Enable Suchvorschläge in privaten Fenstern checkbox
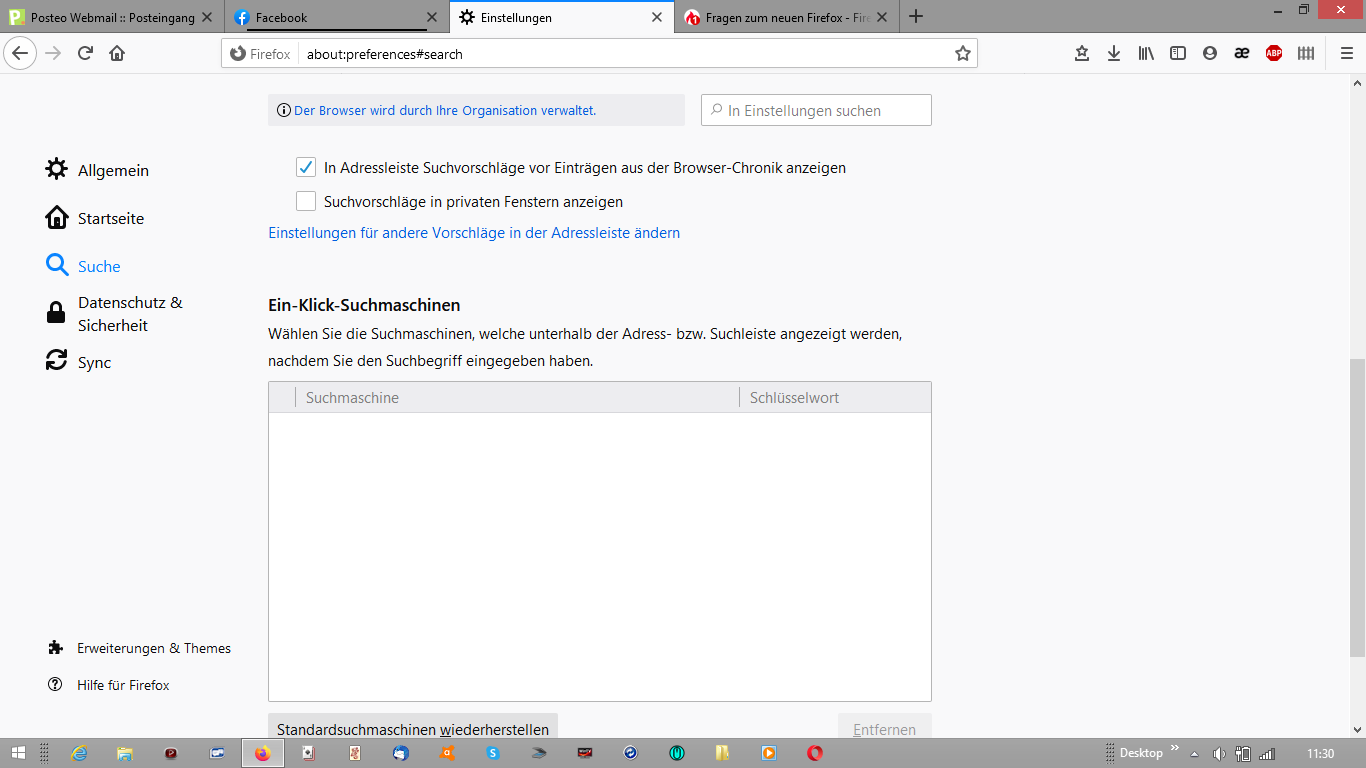 (306, 202)
